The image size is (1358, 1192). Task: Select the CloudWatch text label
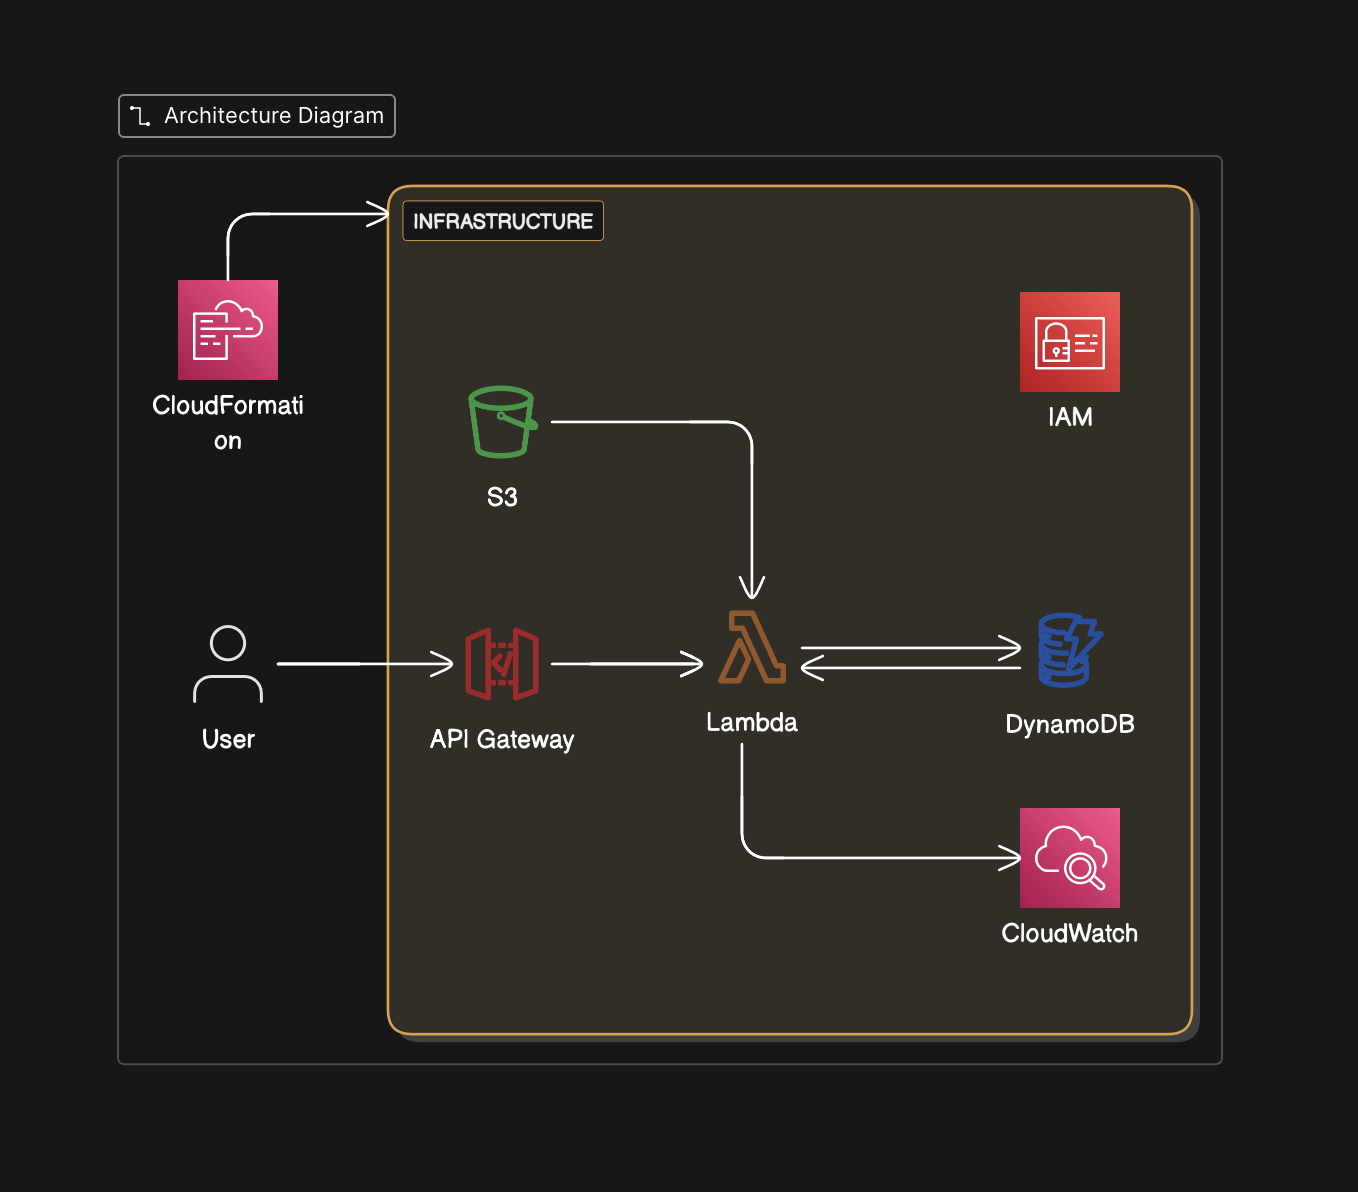click(x=1070, y=933)
